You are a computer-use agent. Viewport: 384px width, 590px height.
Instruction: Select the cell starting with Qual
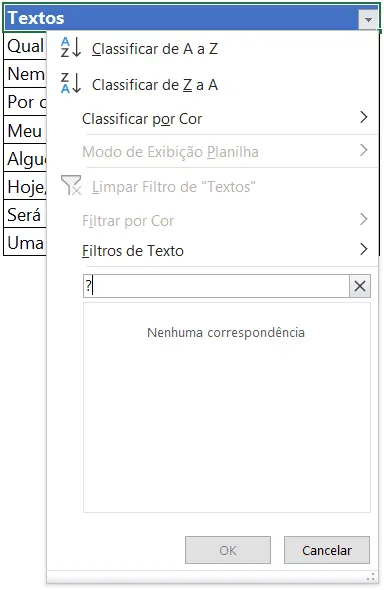coord(25,46)
